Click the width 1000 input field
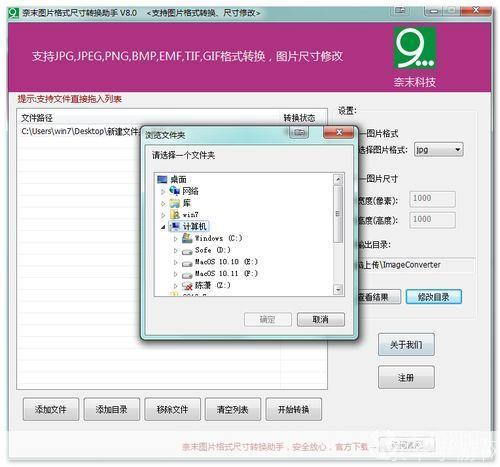Viewport: 500px width, 467px height. [x=432, y=199]
